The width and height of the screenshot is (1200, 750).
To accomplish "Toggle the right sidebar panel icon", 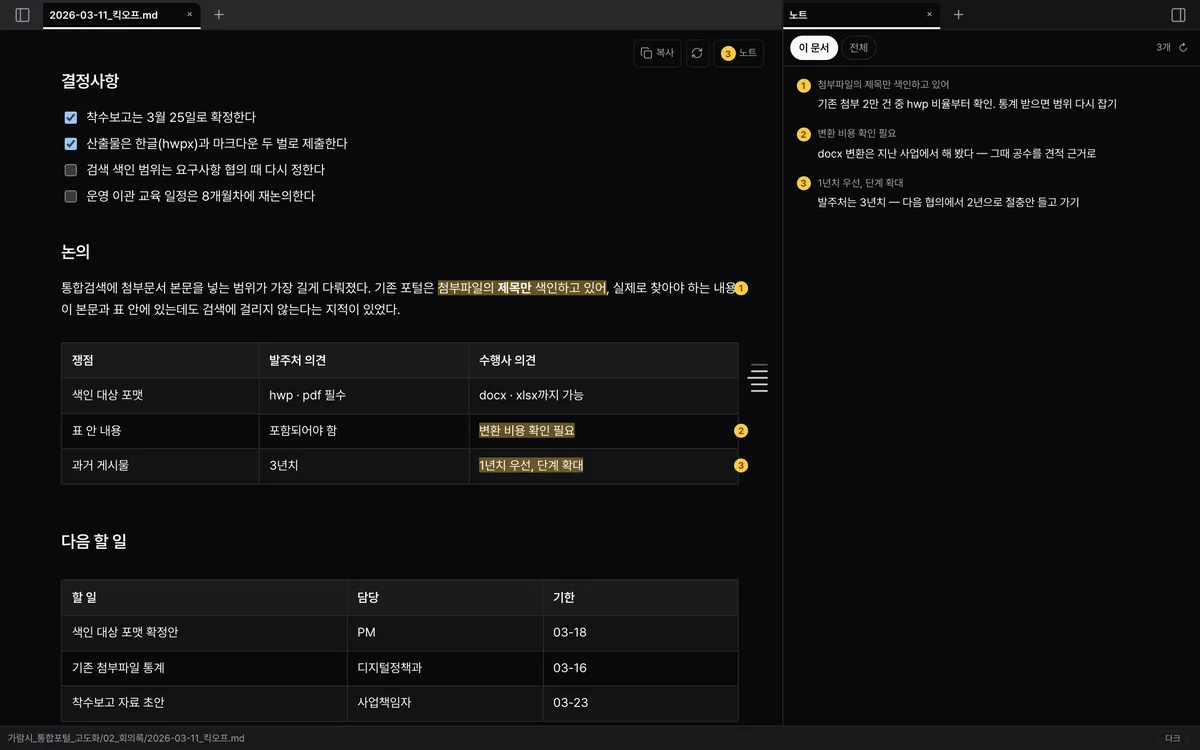I will point(1178,15).
